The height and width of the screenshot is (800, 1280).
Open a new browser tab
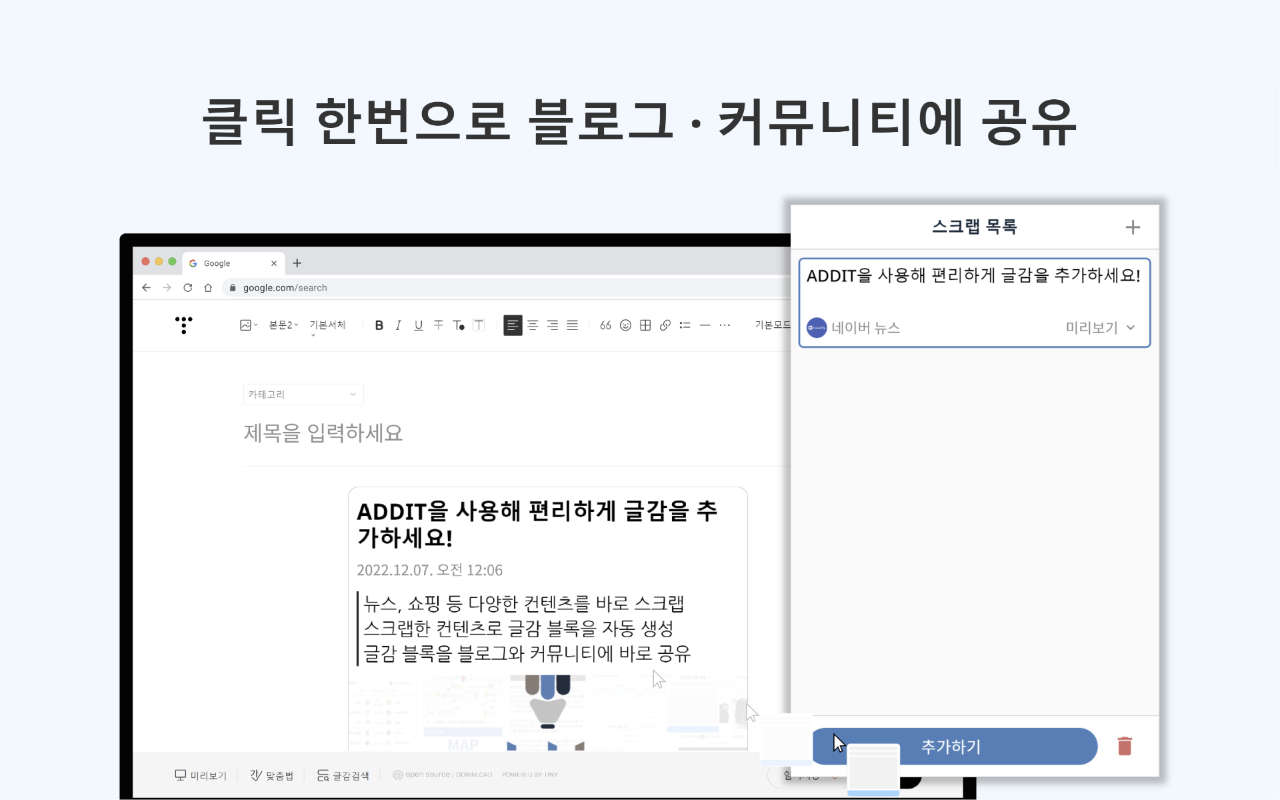click(297, 263)
